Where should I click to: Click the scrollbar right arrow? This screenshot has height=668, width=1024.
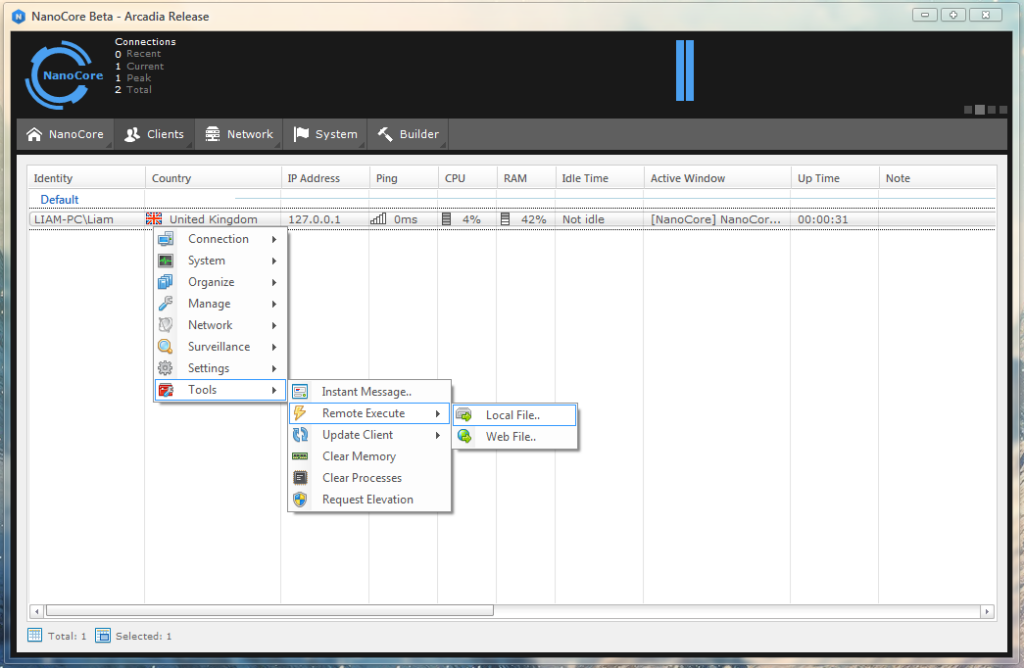987,611
